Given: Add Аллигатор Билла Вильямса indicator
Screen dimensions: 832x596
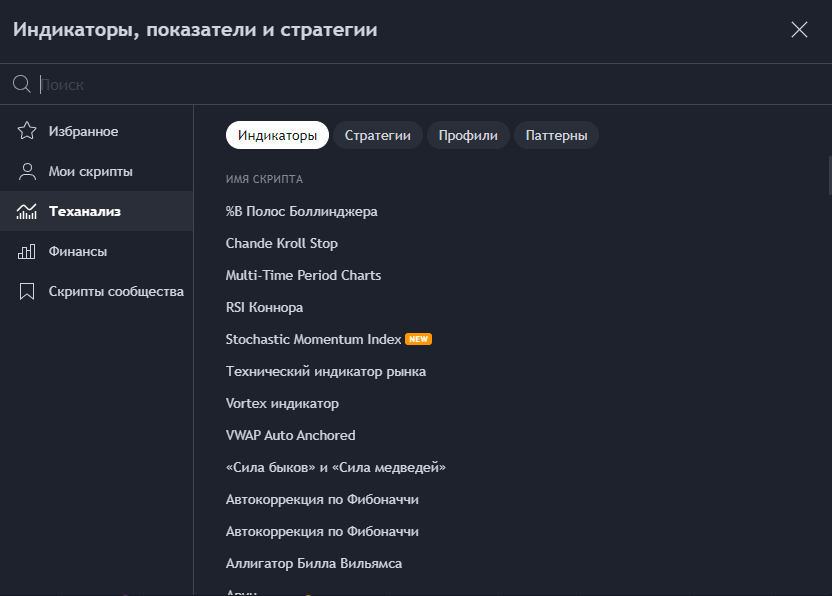Looking at the screenshot, I should point(313,563).
